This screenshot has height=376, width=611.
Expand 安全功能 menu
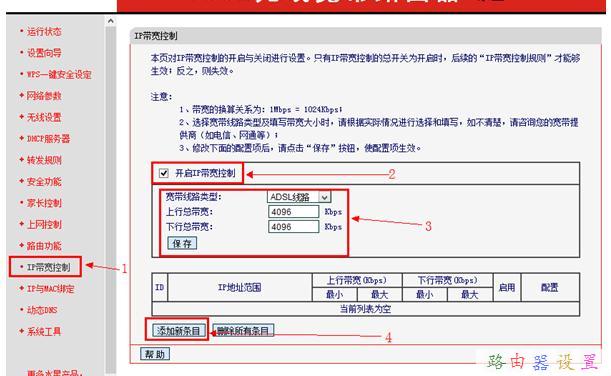pos(44,182)
